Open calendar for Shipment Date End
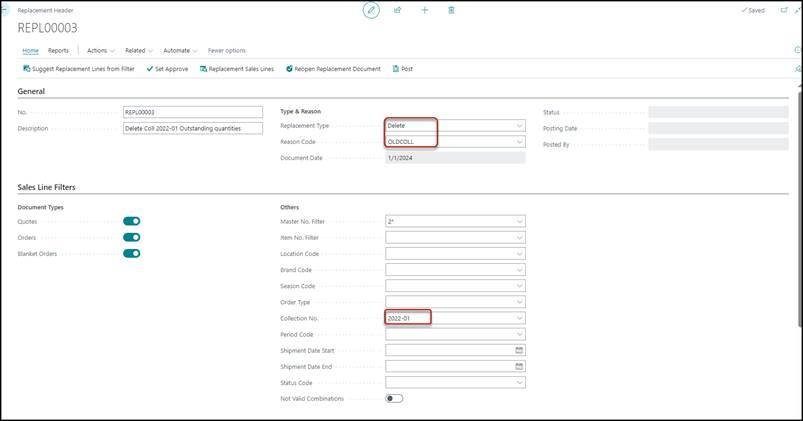This screenshot has width=803, height=421. [x=519, y=366]
